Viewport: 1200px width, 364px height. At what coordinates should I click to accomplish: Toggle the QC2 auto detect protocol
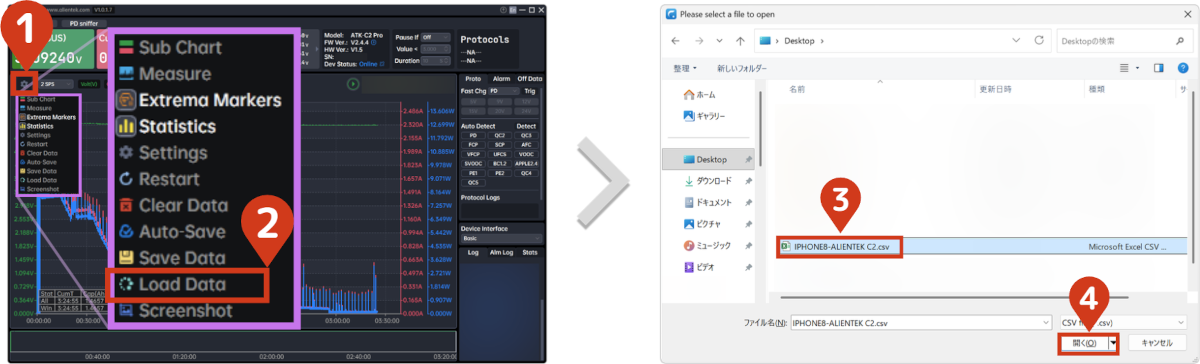[x=500, y=135]
